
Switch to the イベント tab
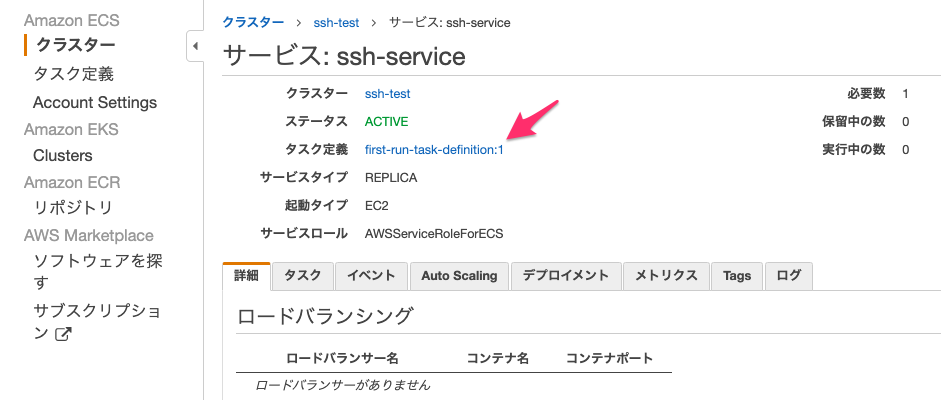tap(371, 276)
